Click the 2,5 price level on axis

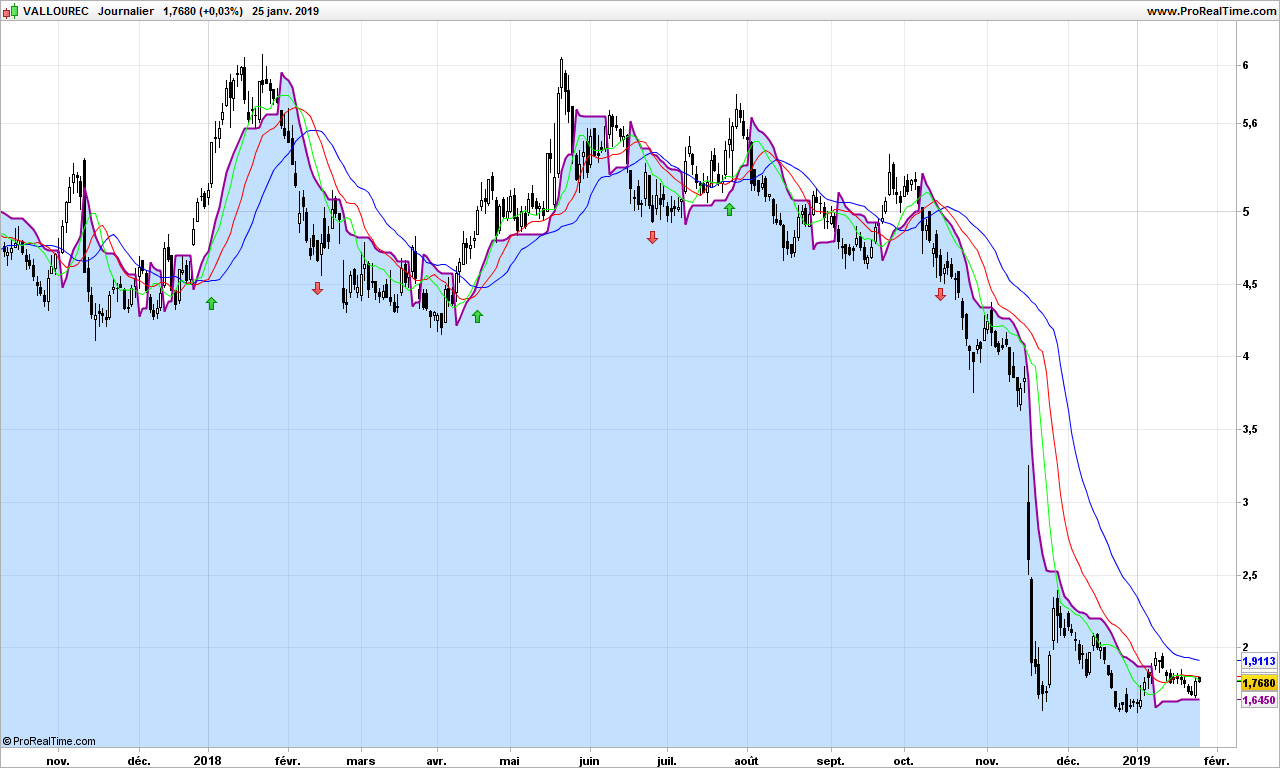click(x=1249, y=575)
